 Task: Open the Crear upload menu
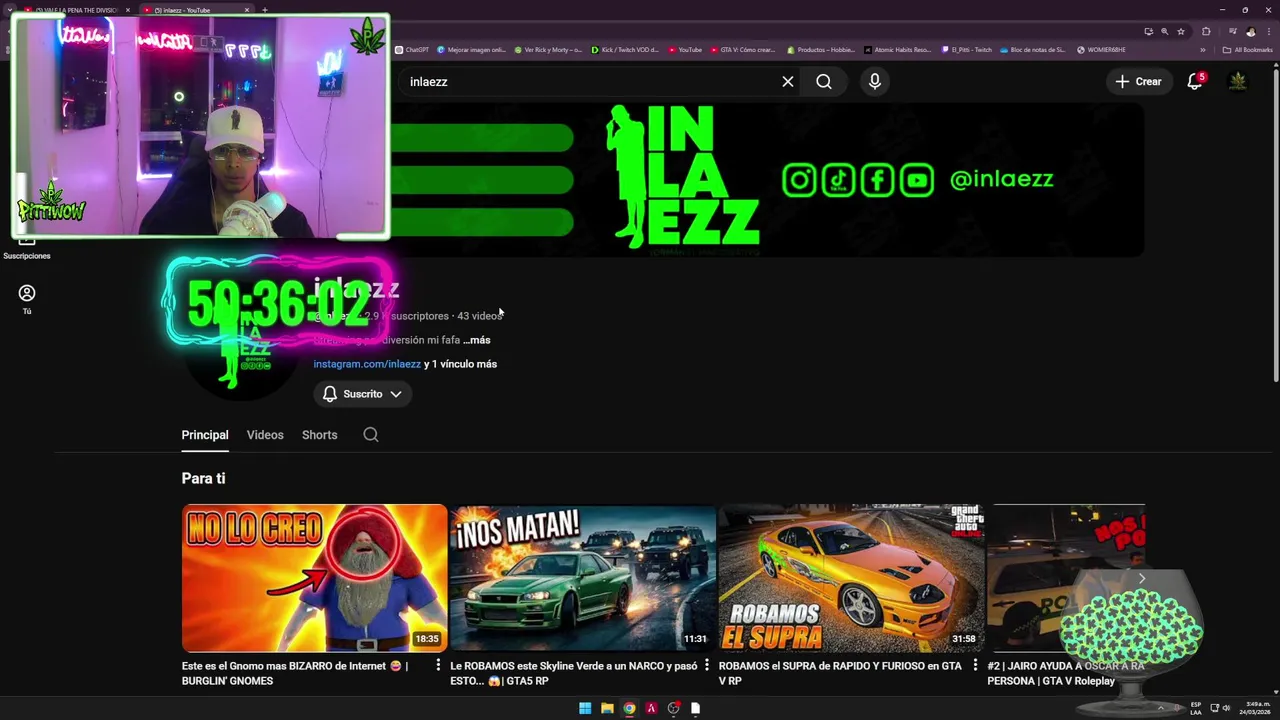(x=1139, y=82)
